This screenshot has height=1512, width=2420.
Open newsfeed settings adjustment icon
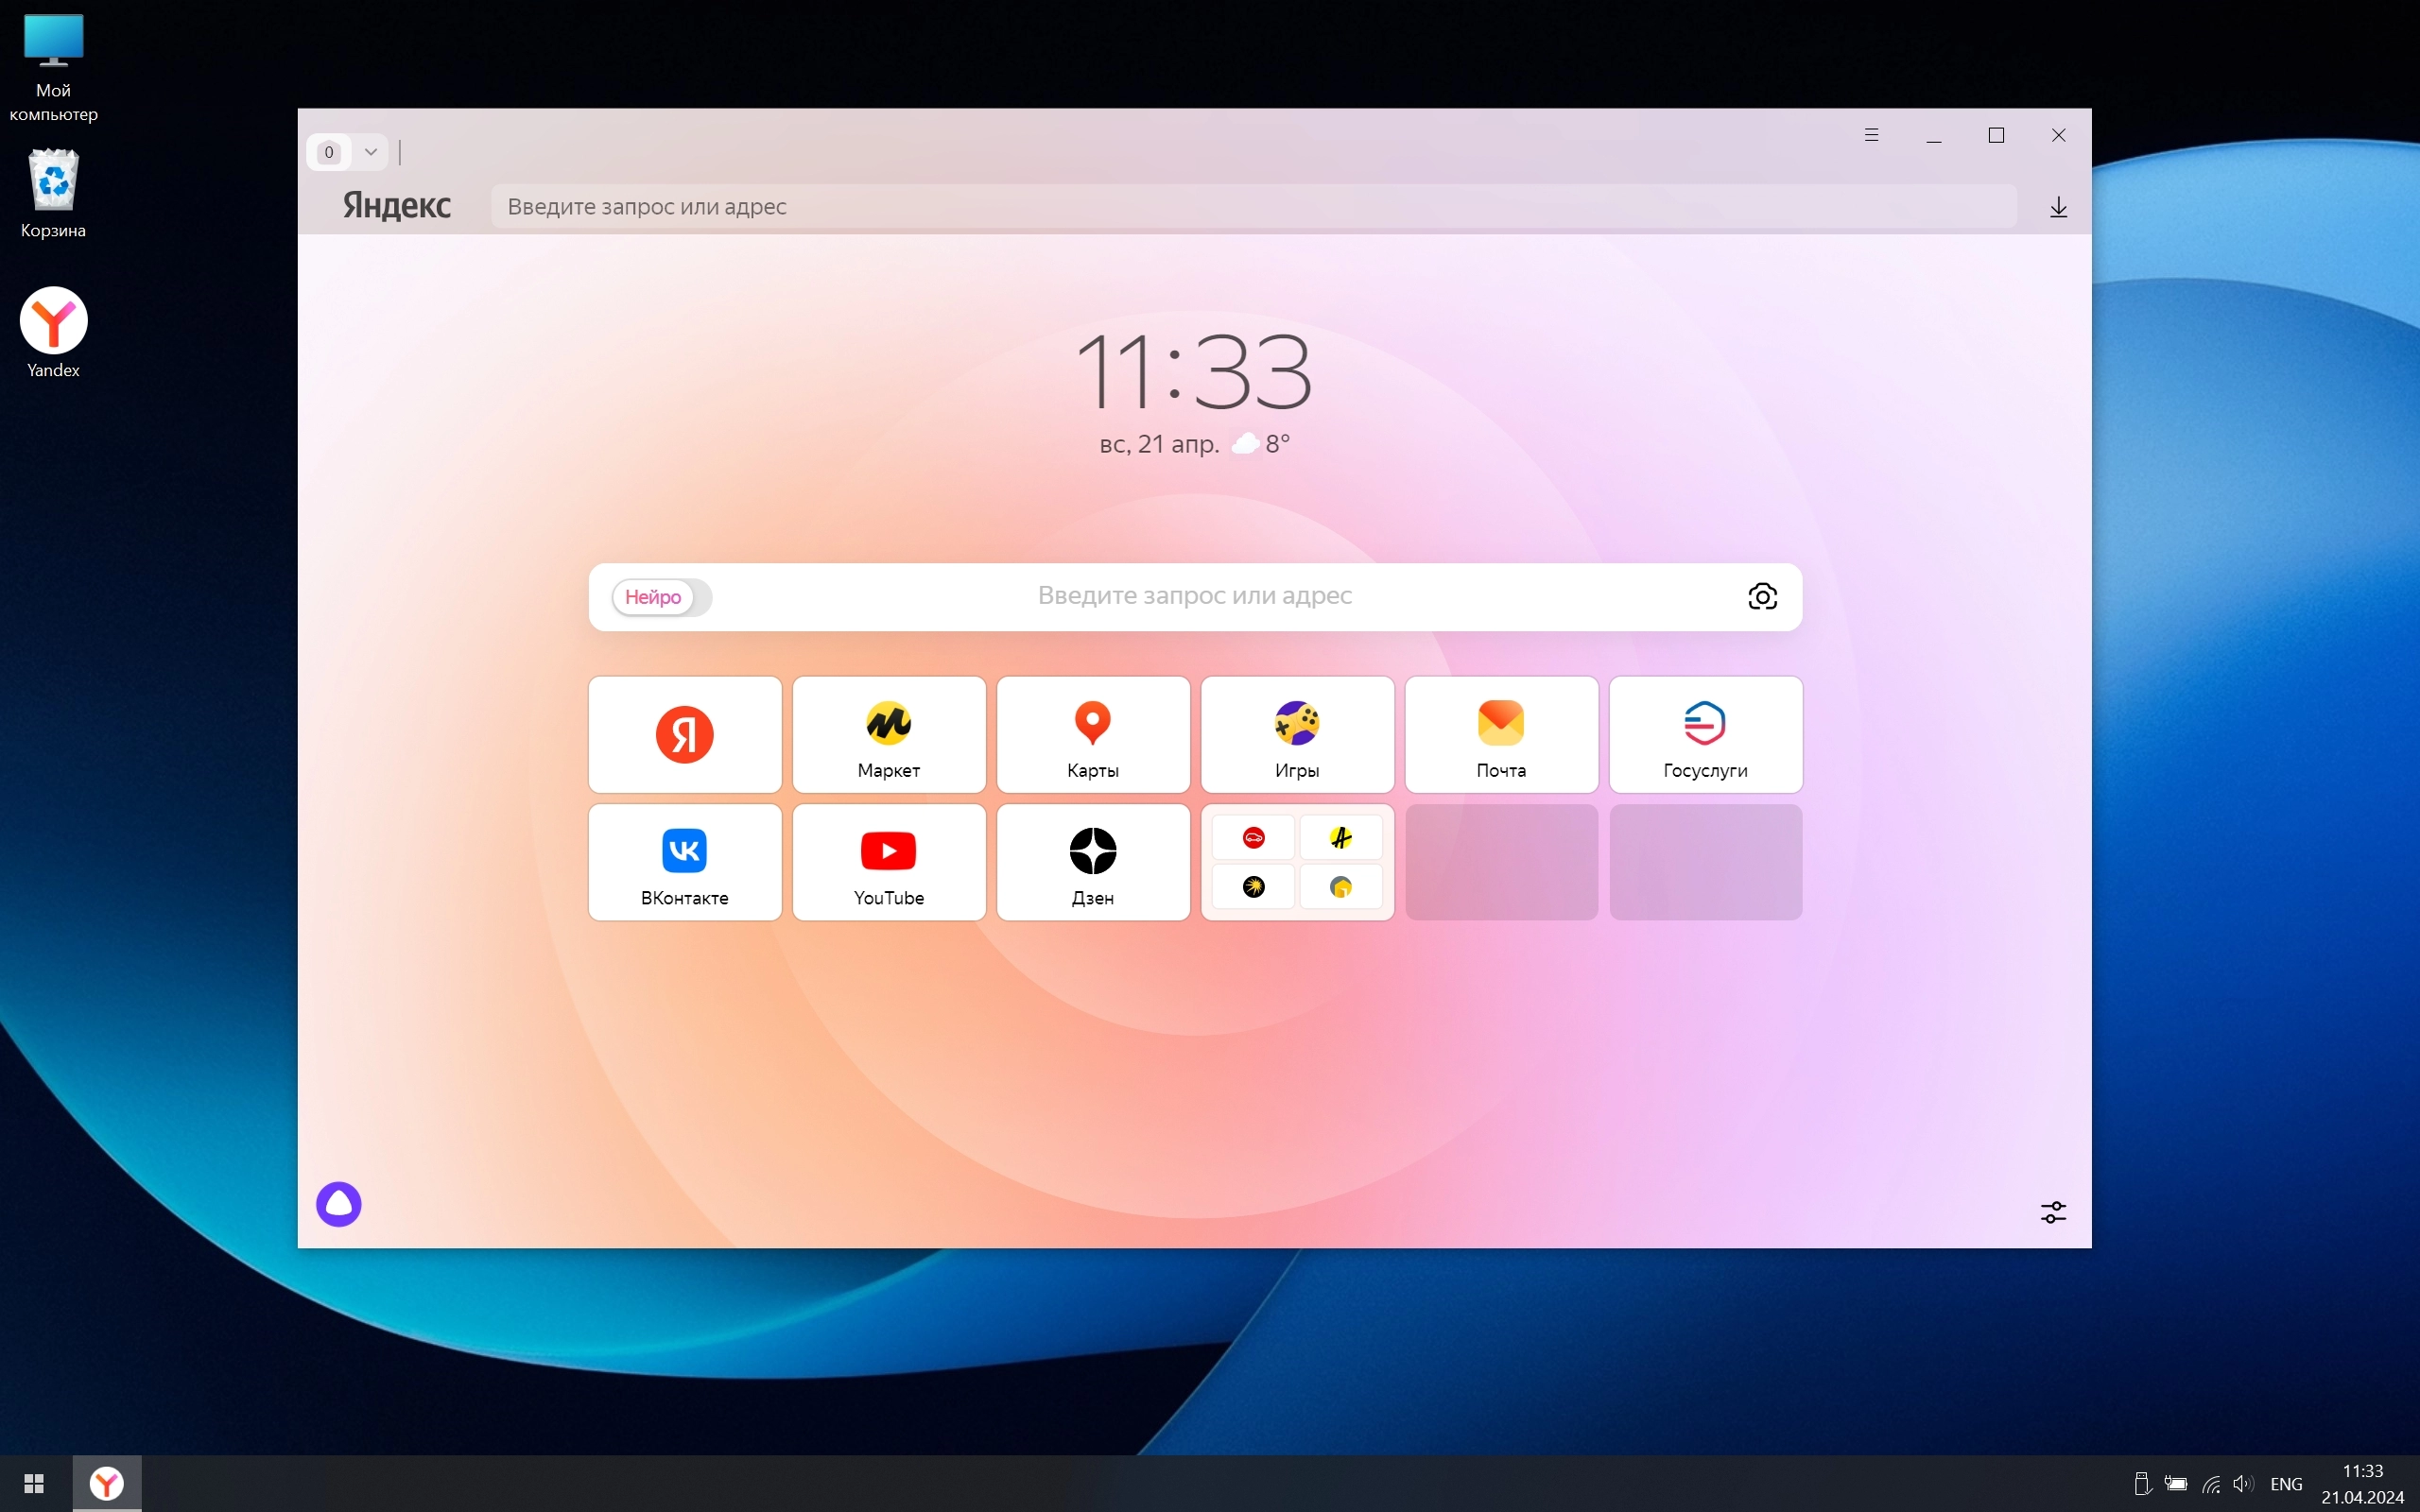[x=2050, y=1211]
